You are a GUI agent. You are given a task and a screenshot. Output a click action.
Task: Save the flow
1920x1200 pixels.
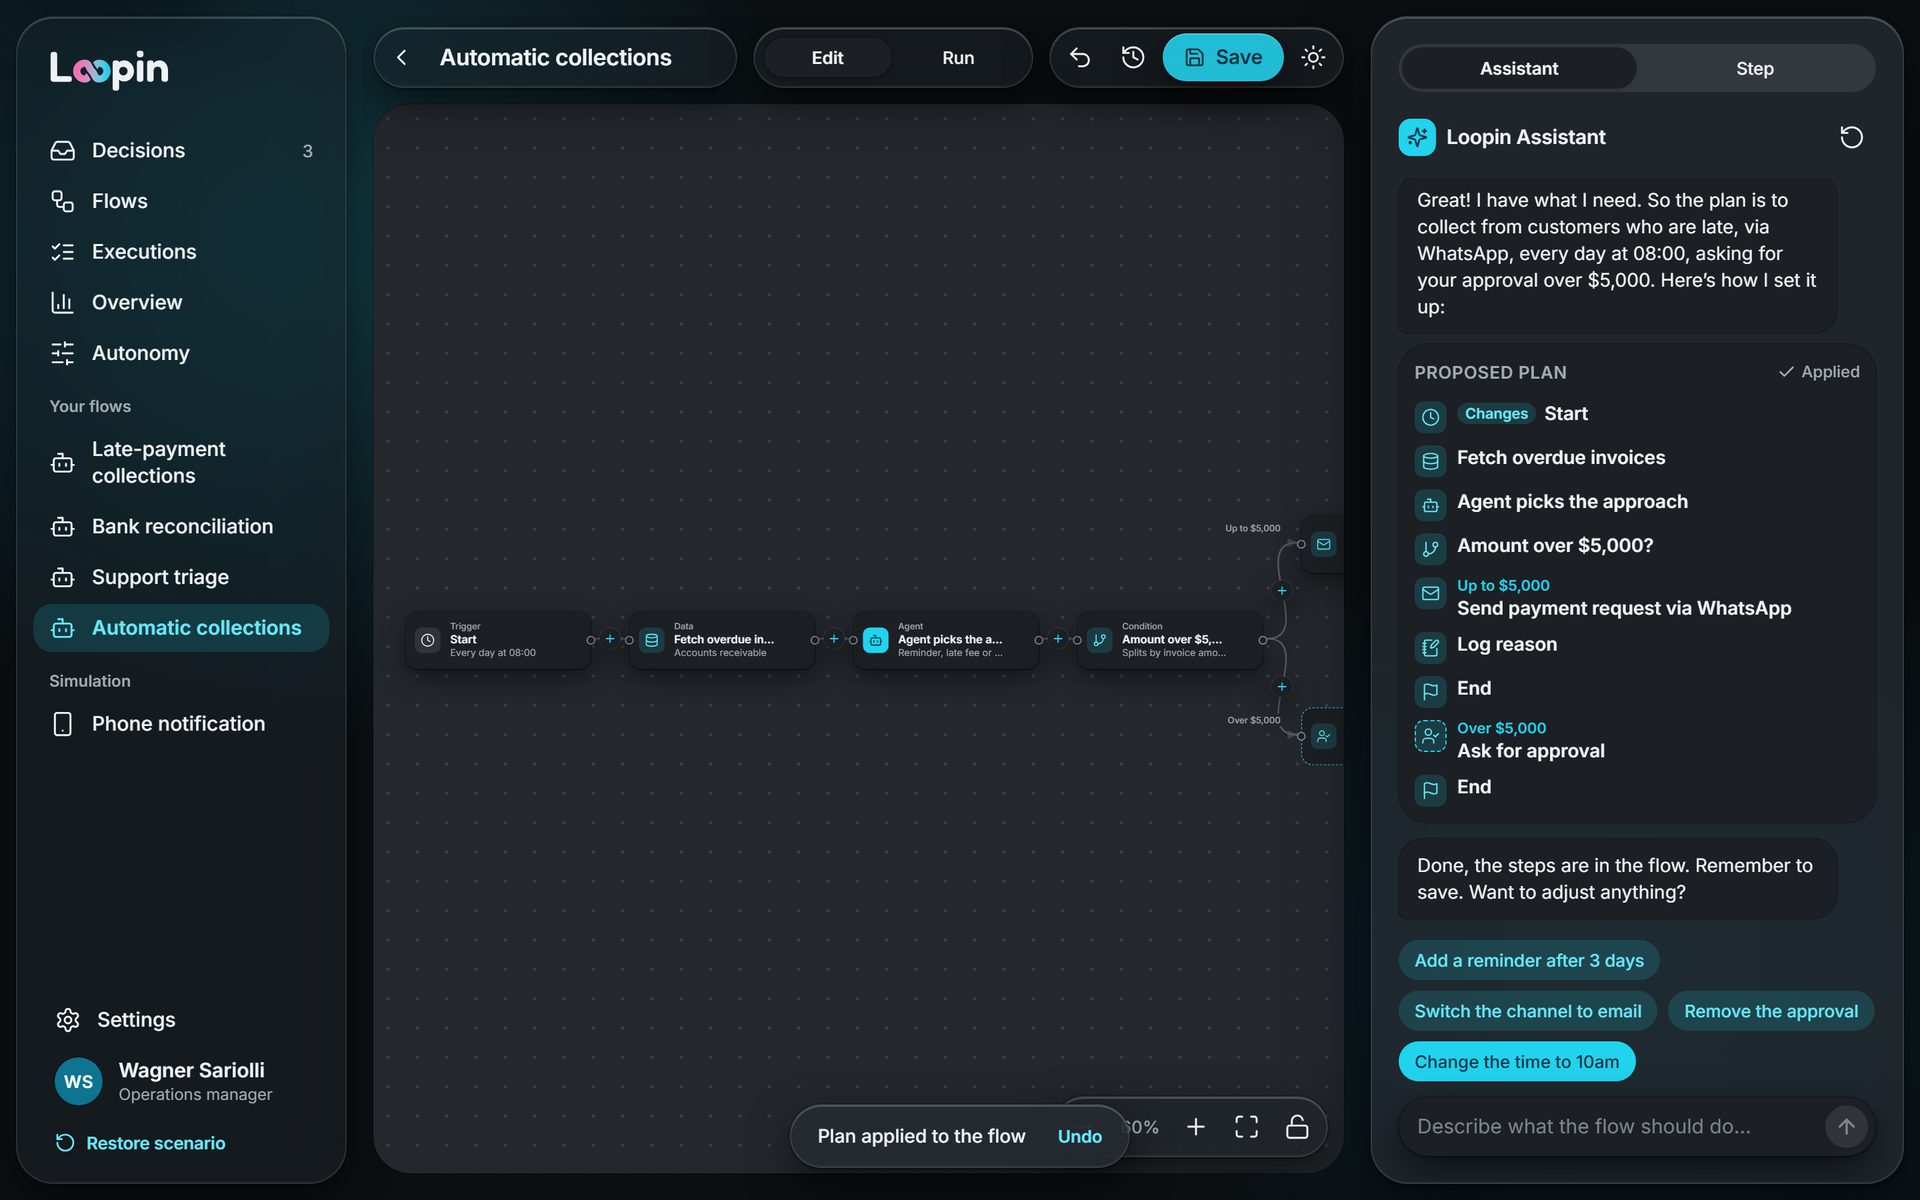click(x=1223, y=58)
